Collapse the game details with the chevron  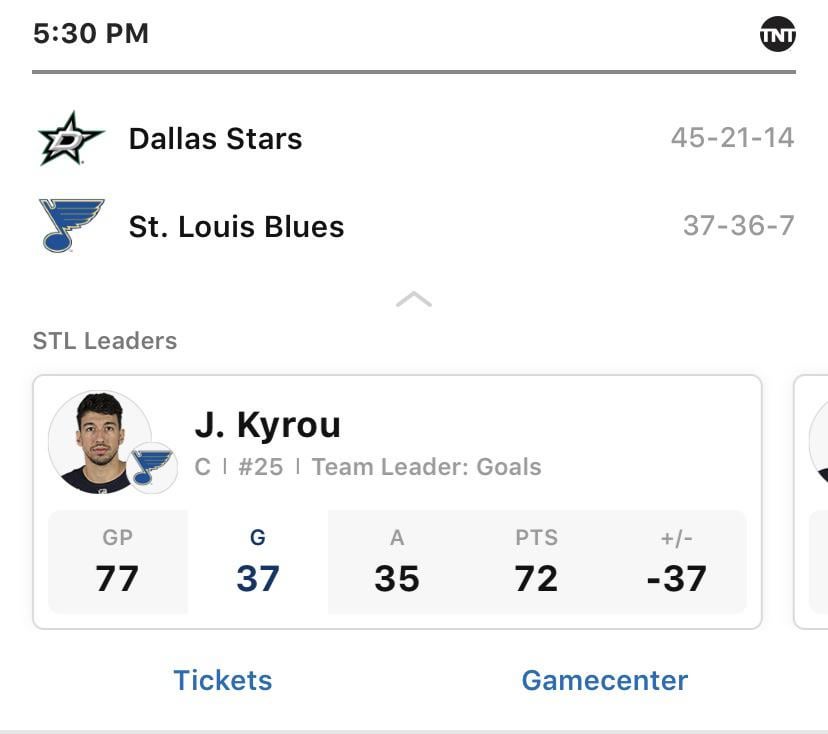click(x=413, y=299)
